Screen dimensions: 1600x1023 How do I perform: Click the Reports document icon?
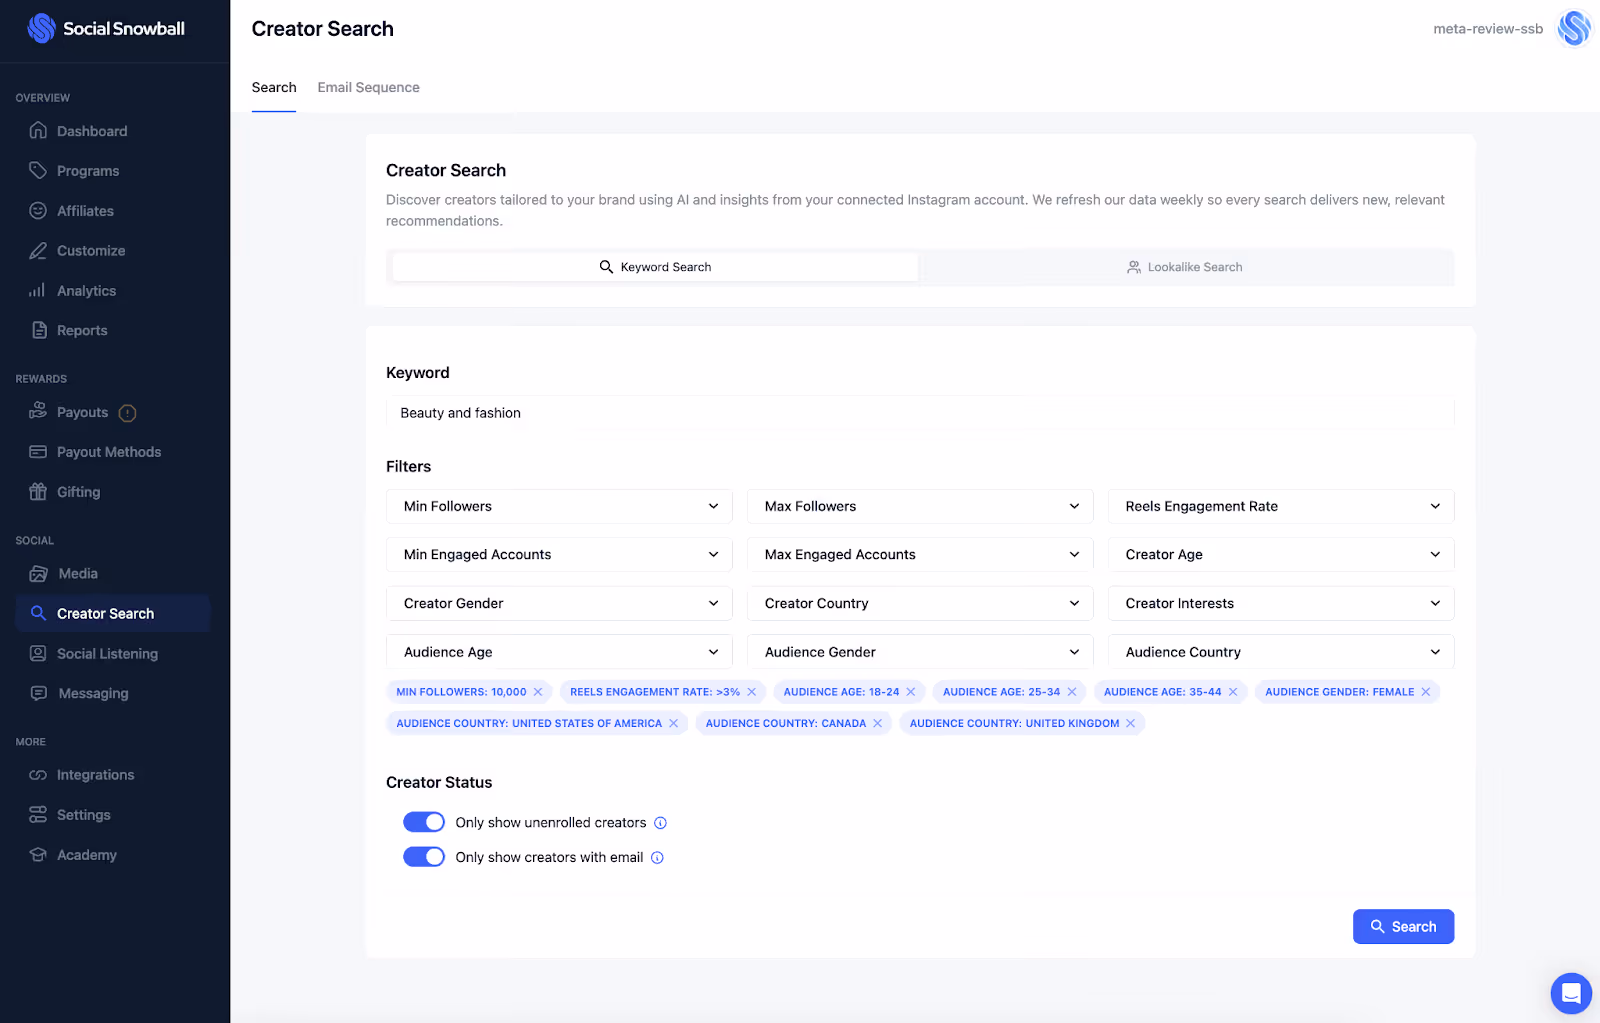pos(38,331)
